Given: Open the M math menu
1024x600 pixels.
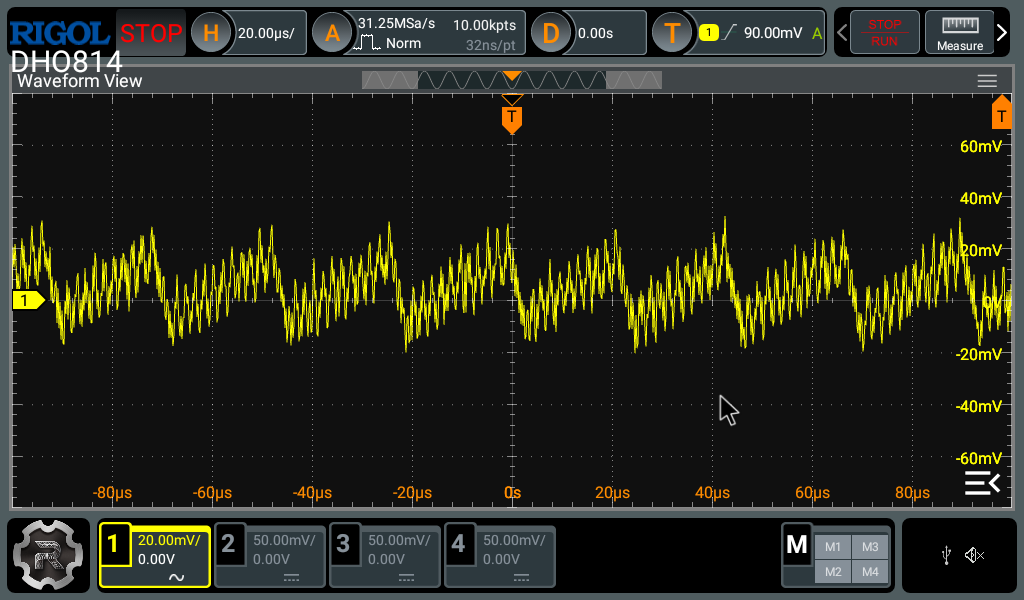Looking at the screenshot, I should tap(797, 545).
